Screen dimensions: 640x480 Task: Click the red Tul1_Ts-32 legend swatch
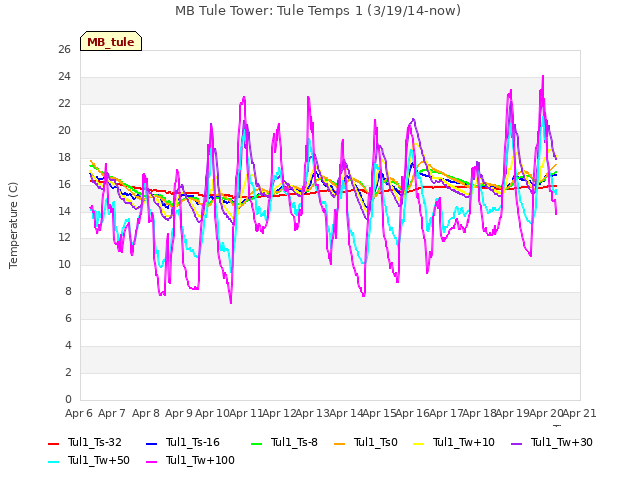pyautogui.click(x=53, y=444)
